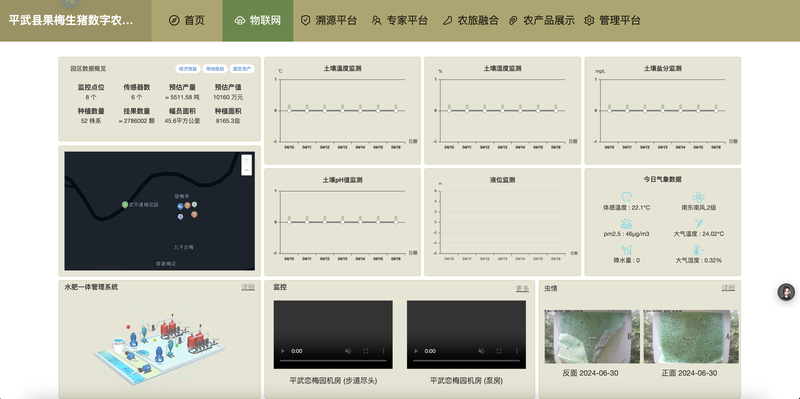
Task: Open 更多 link in 监控 panel
Action: [522, 288]
